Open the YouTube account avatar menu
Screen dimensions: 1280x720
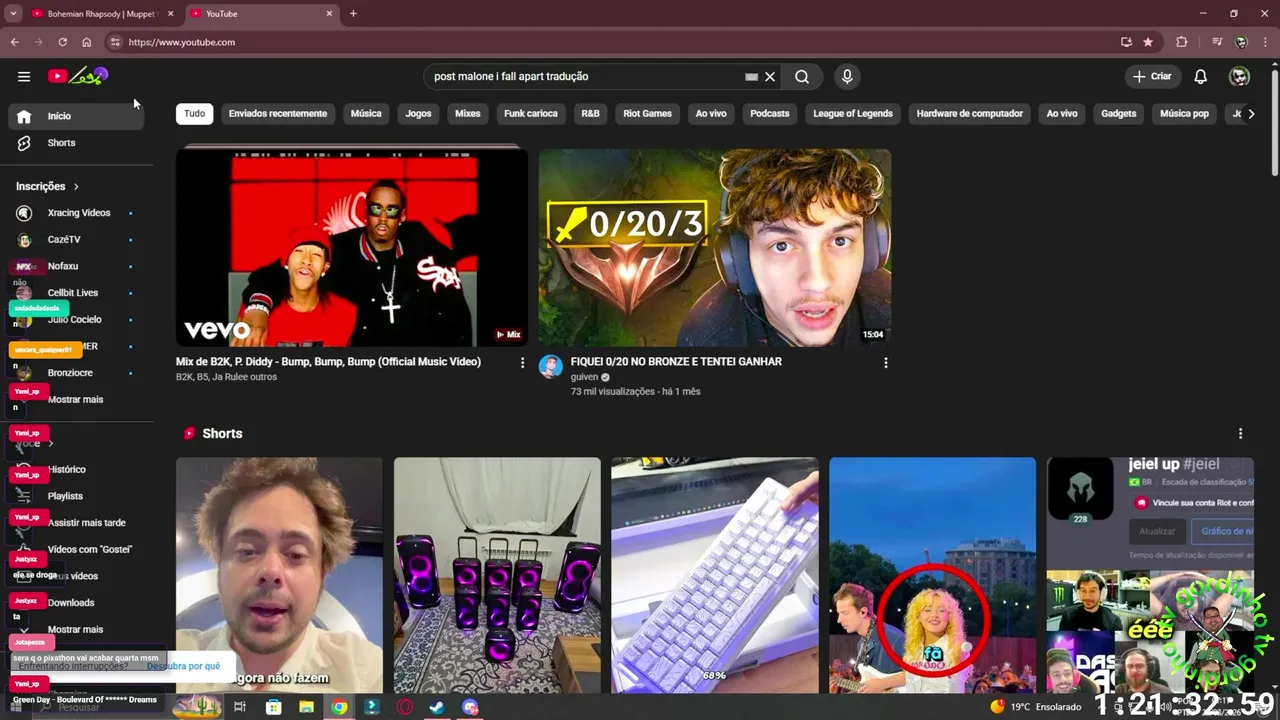pos(1239,76)
